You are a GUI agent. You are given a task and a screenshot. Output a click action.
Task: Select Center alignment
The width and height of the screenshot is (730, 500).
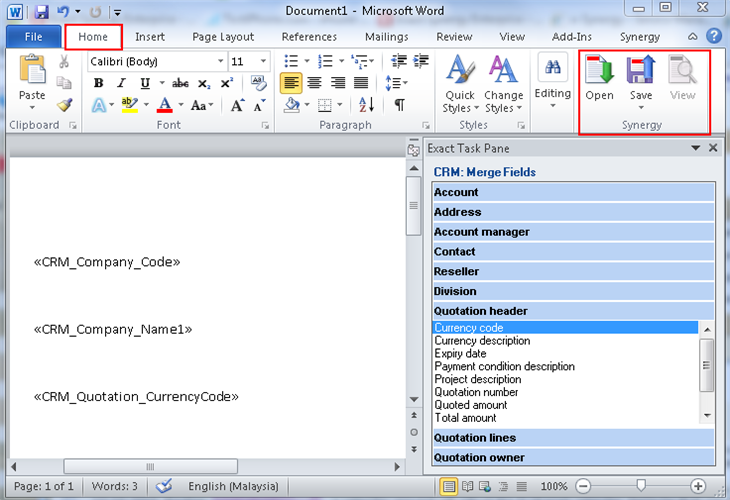pyautogui.click(x=314, y=83)
